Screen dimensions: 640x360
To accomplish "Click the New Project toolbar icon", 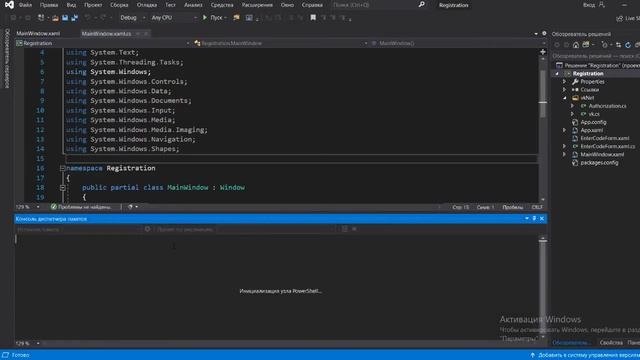I will coord(41,18).
